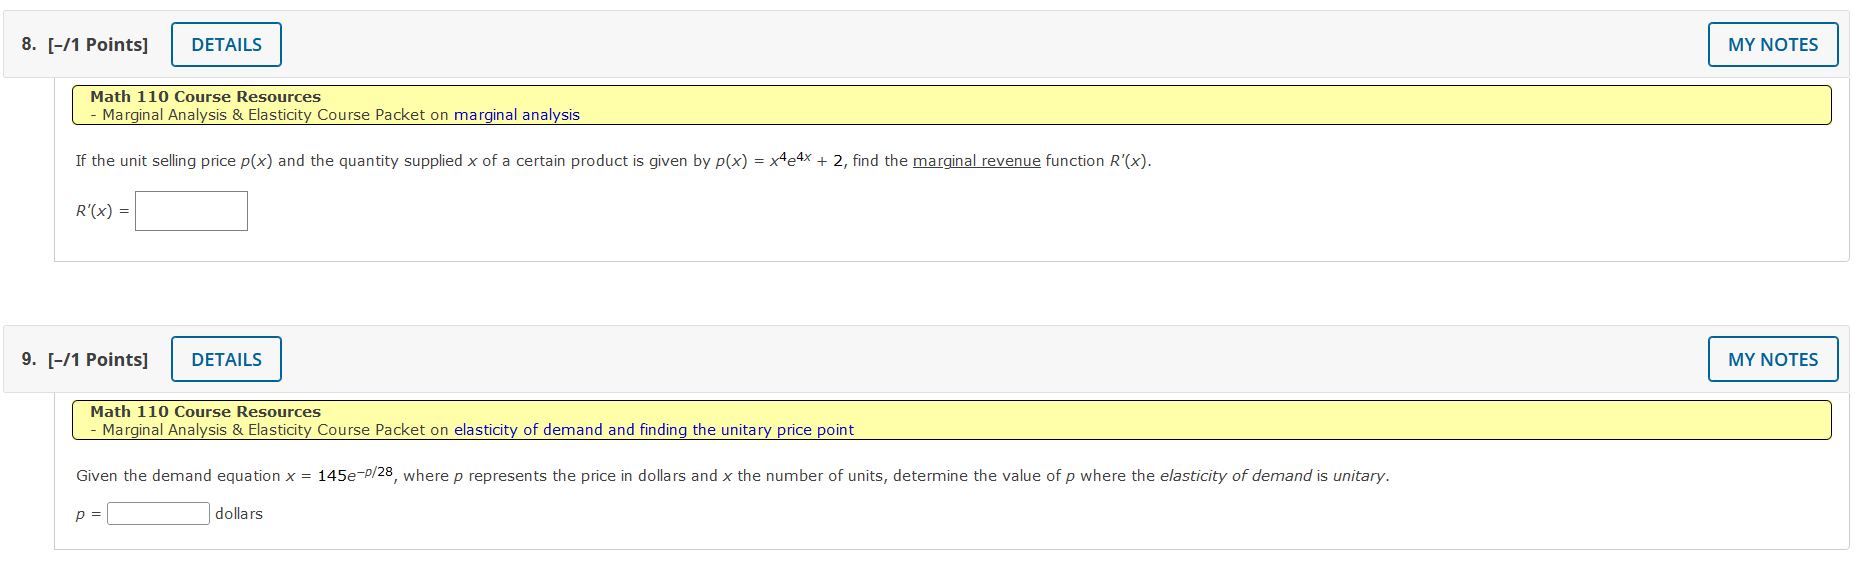Viewport: 1860px width, 577px height.
Task: Open MY NOTES for question 9
Action: pyautogui.click(x=1772, y=359)
